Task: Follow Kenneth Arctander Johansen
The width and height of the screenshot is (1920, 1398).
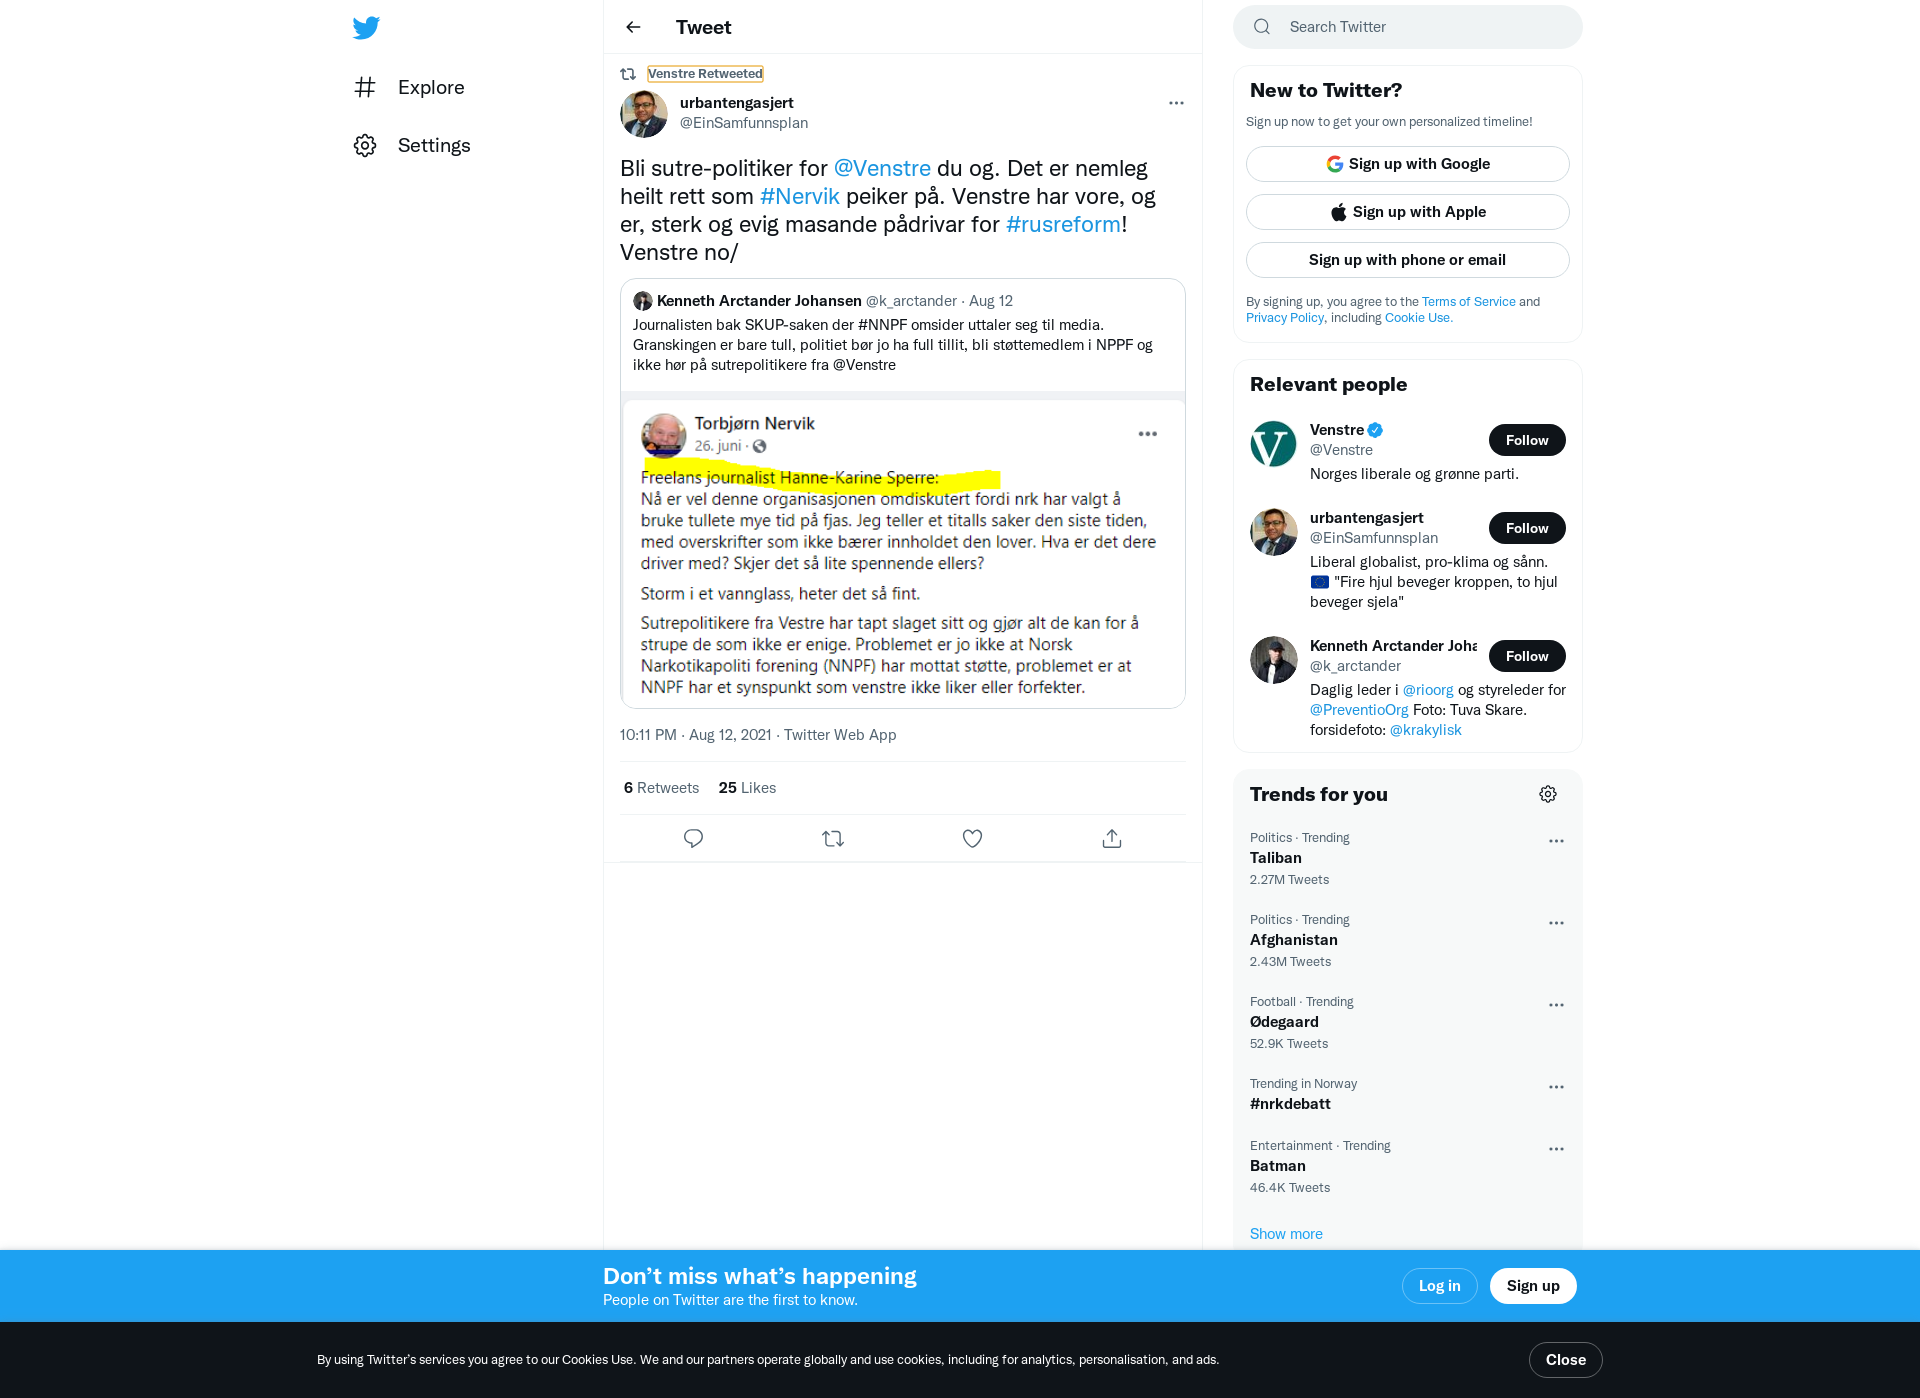Action: tap(1527, 656)
